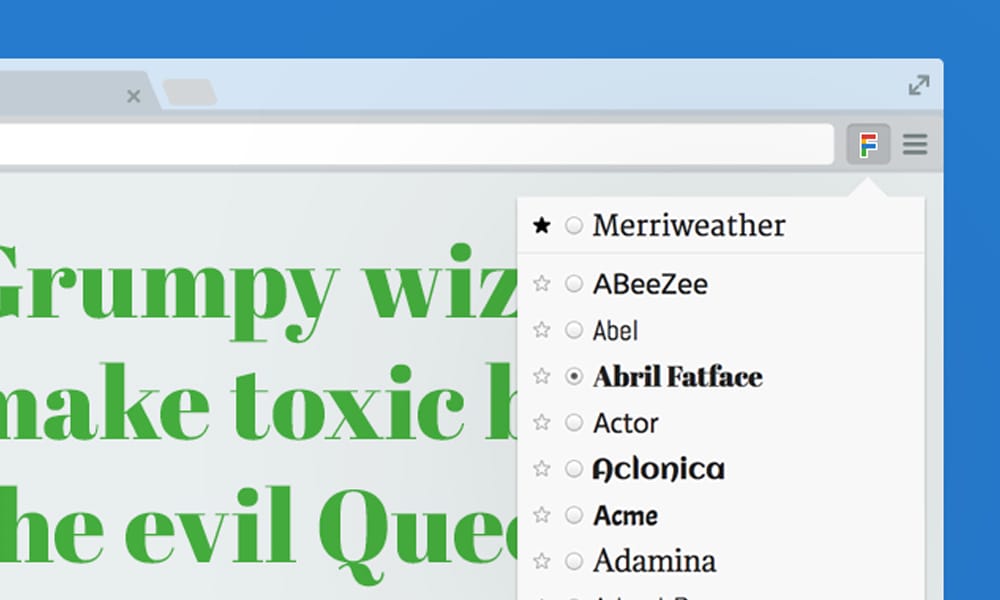1000x600 pixels.
Task: Favorite the Actor font
Action: [541, 423]
